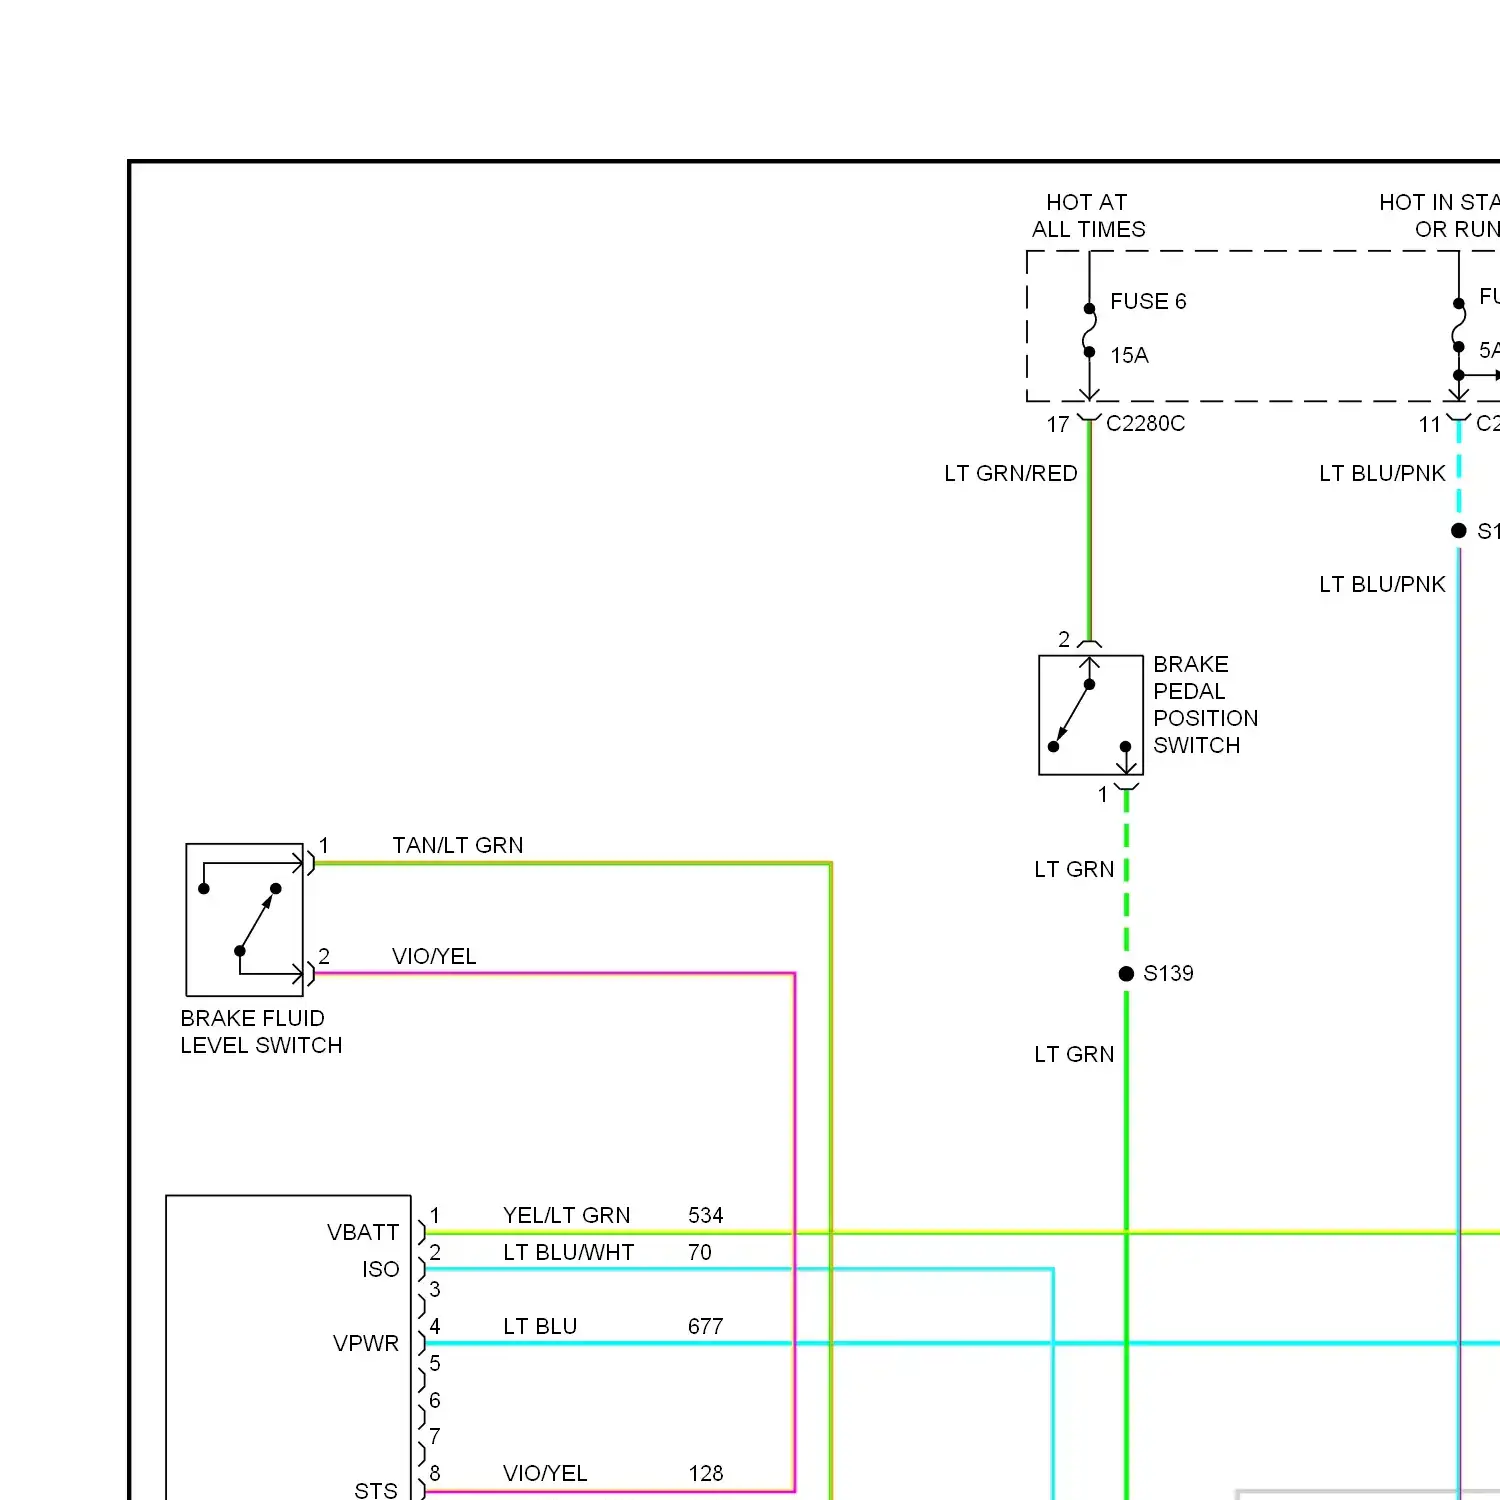Click circuit number 128

[706, 1473]
